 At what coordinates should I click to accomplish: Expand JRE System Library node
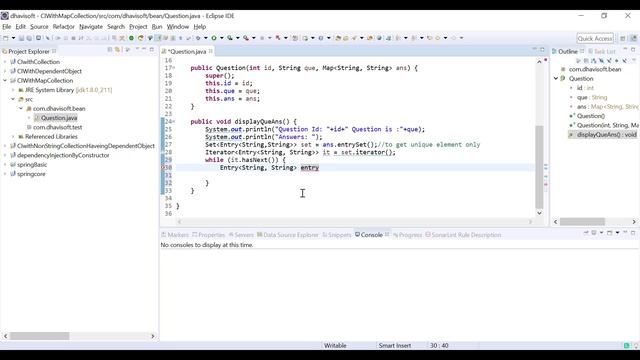(13, 90)
